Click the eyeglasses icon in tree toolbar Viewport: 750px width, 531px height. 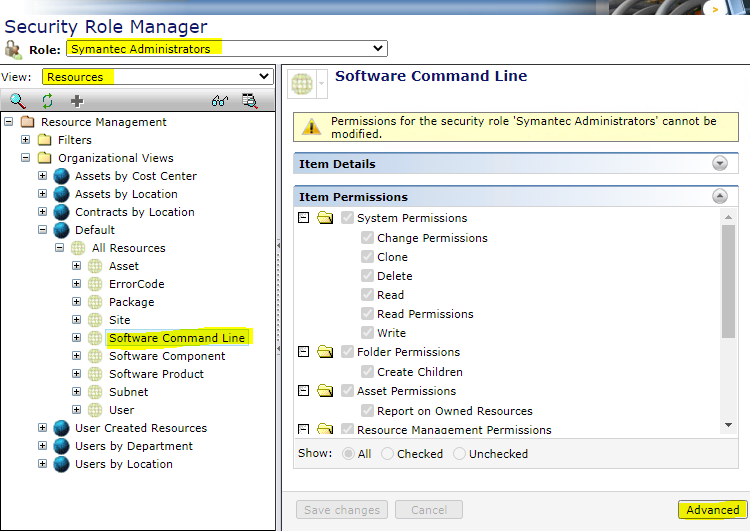[x=220, y=100]
